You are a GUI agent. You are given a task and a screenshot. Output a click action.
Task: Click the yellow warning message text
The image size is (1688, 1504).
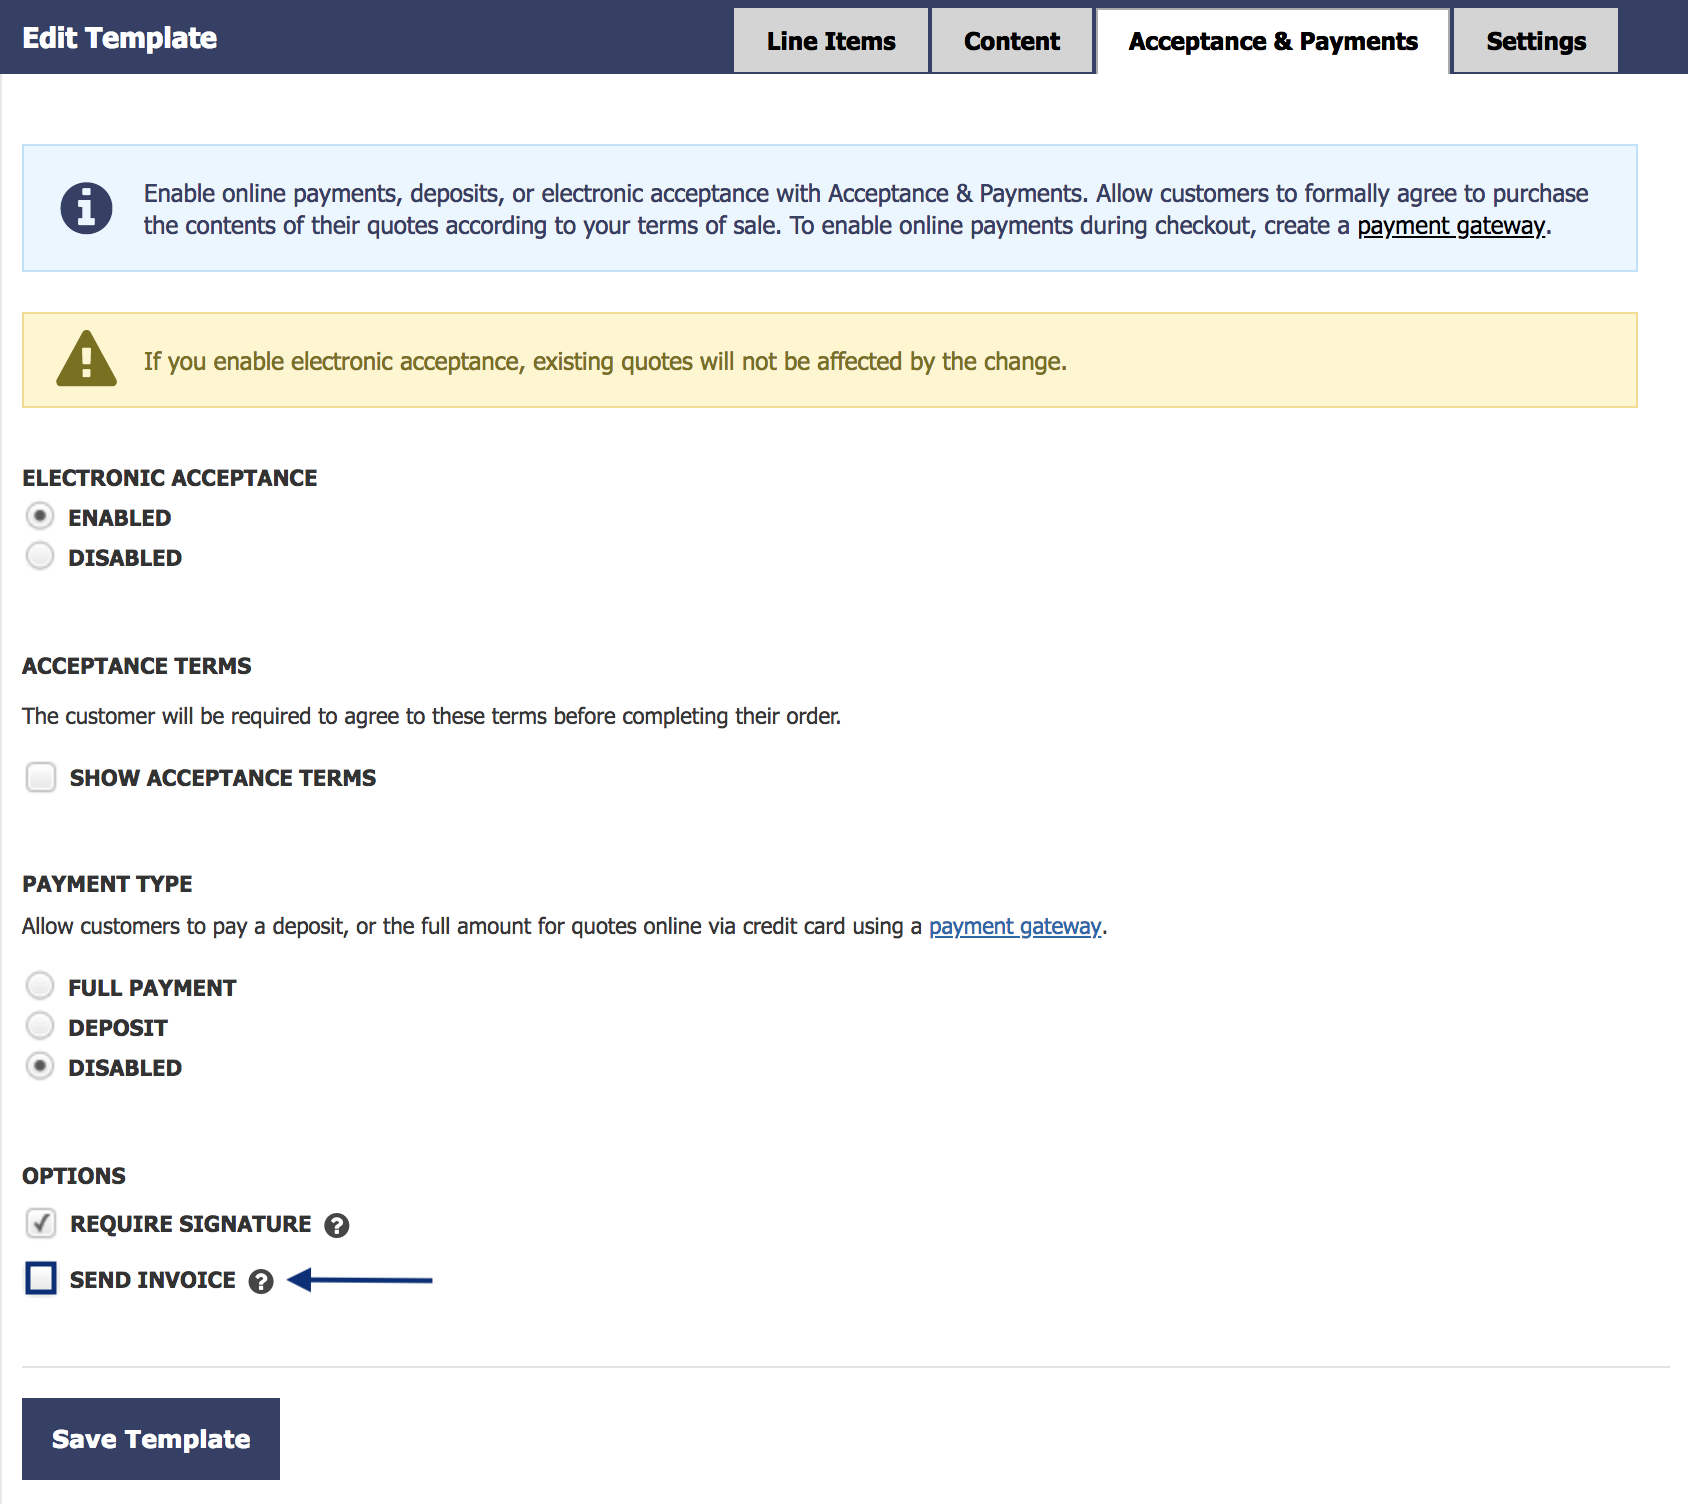(605, 362)
